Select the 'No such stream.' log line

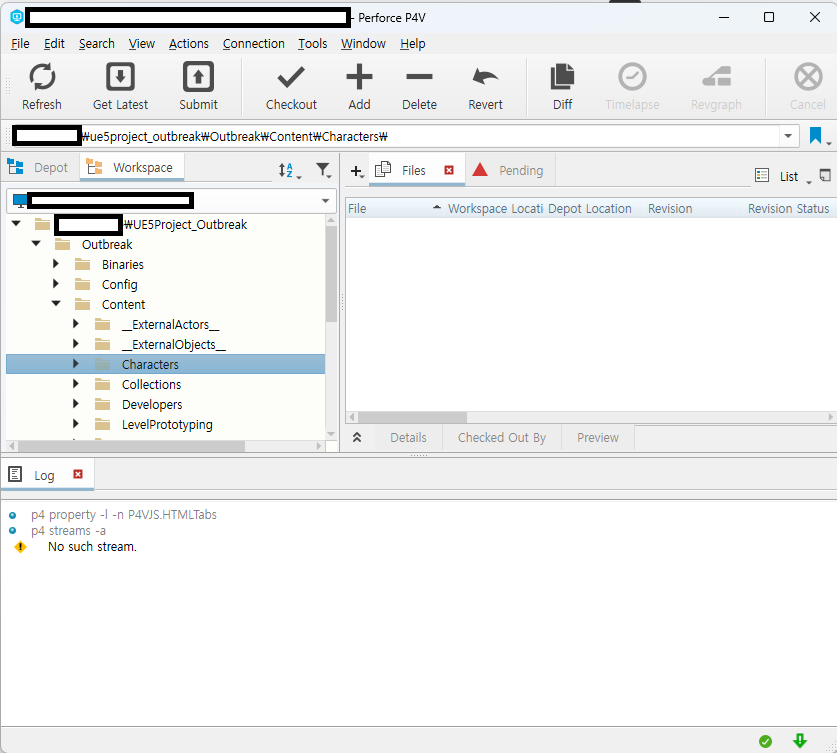click(92, 546)
